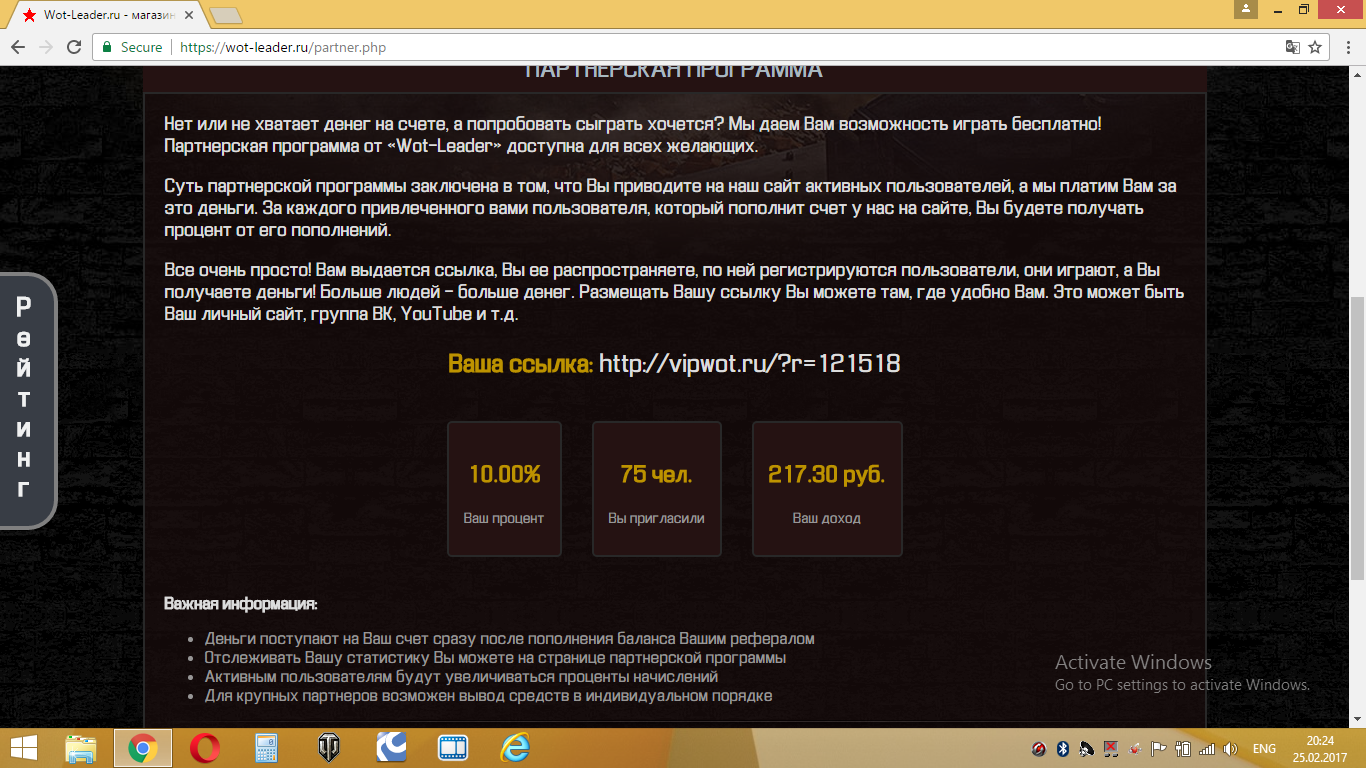Launch Opera from the taskbar
Image resolution: width=1366 pixels, height=768 pixels.
pos(205,748)
